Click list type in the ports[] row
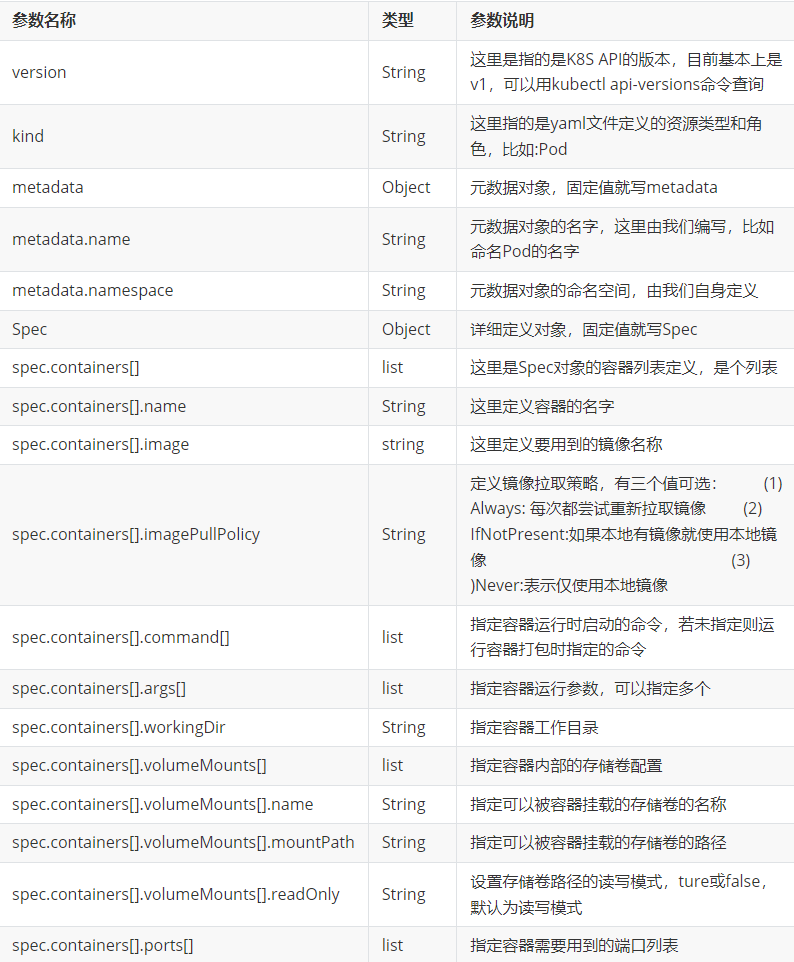 [392, 945]
